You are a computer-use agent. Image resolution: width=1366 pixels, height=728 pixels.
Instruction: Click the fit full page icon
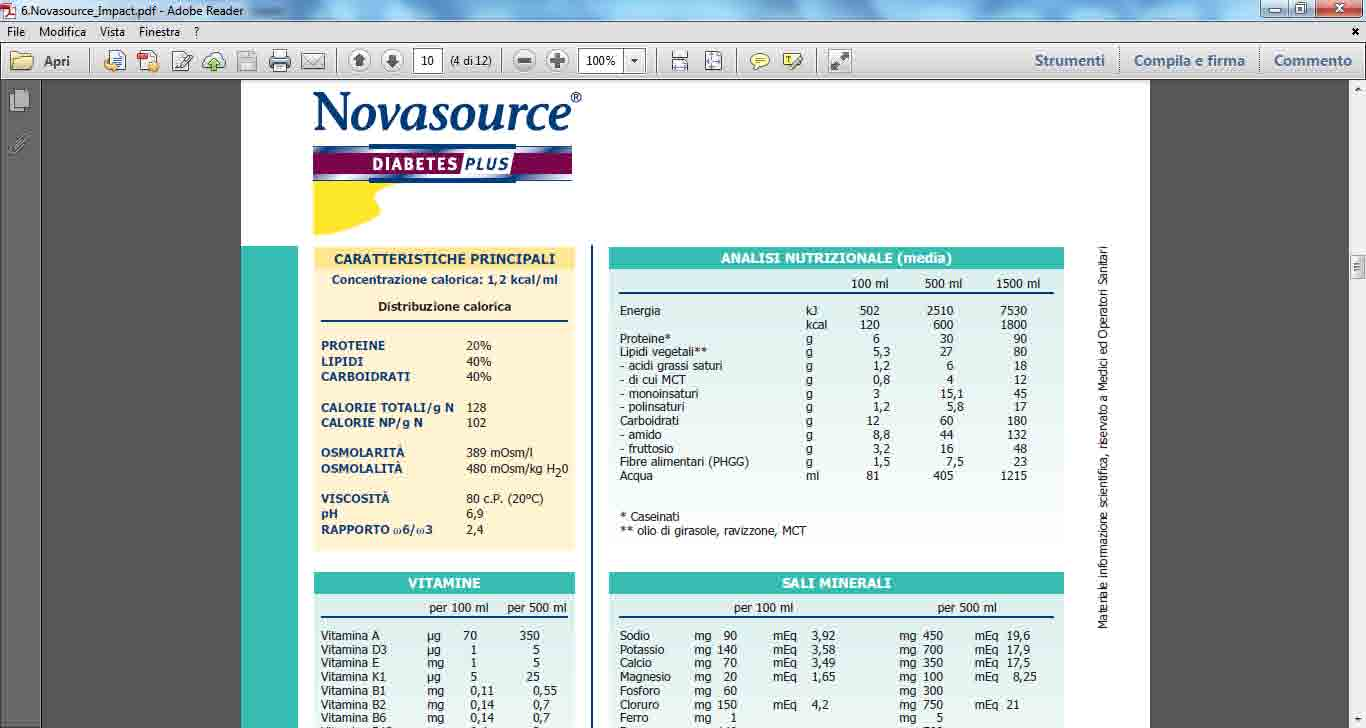[x=713, y=61]
